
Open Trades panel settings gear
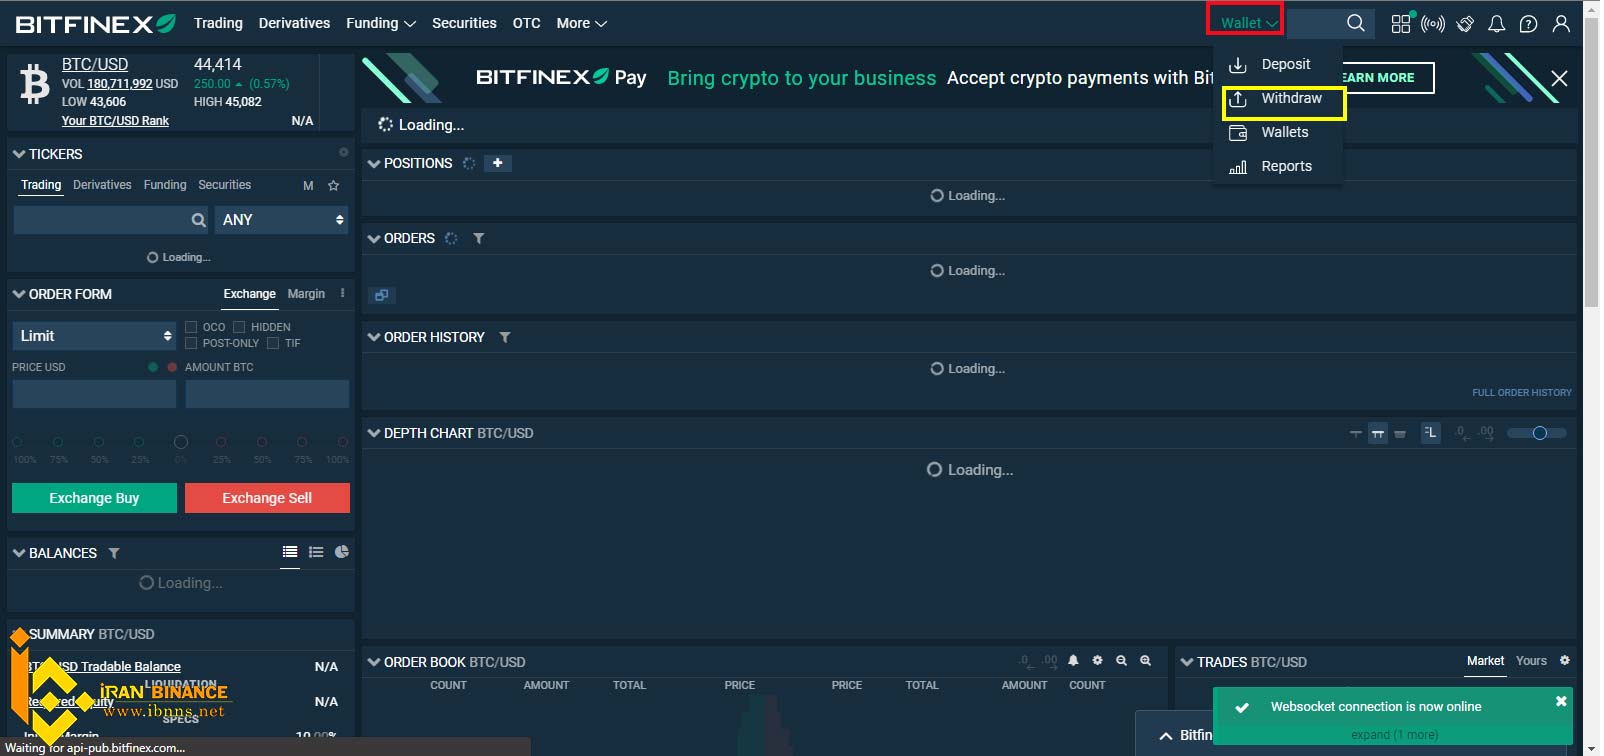(1565, 661)
